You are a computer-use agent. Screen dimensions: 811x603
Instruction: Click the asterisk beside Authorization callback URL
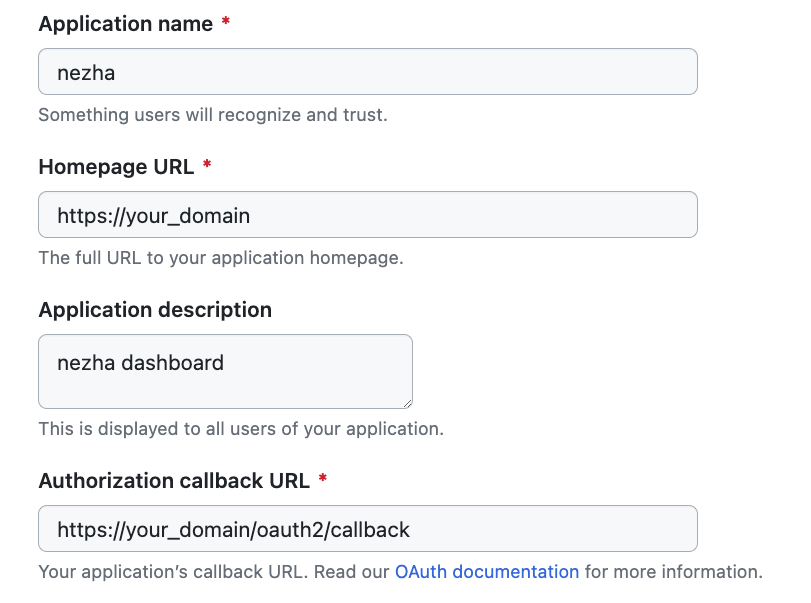322,480
